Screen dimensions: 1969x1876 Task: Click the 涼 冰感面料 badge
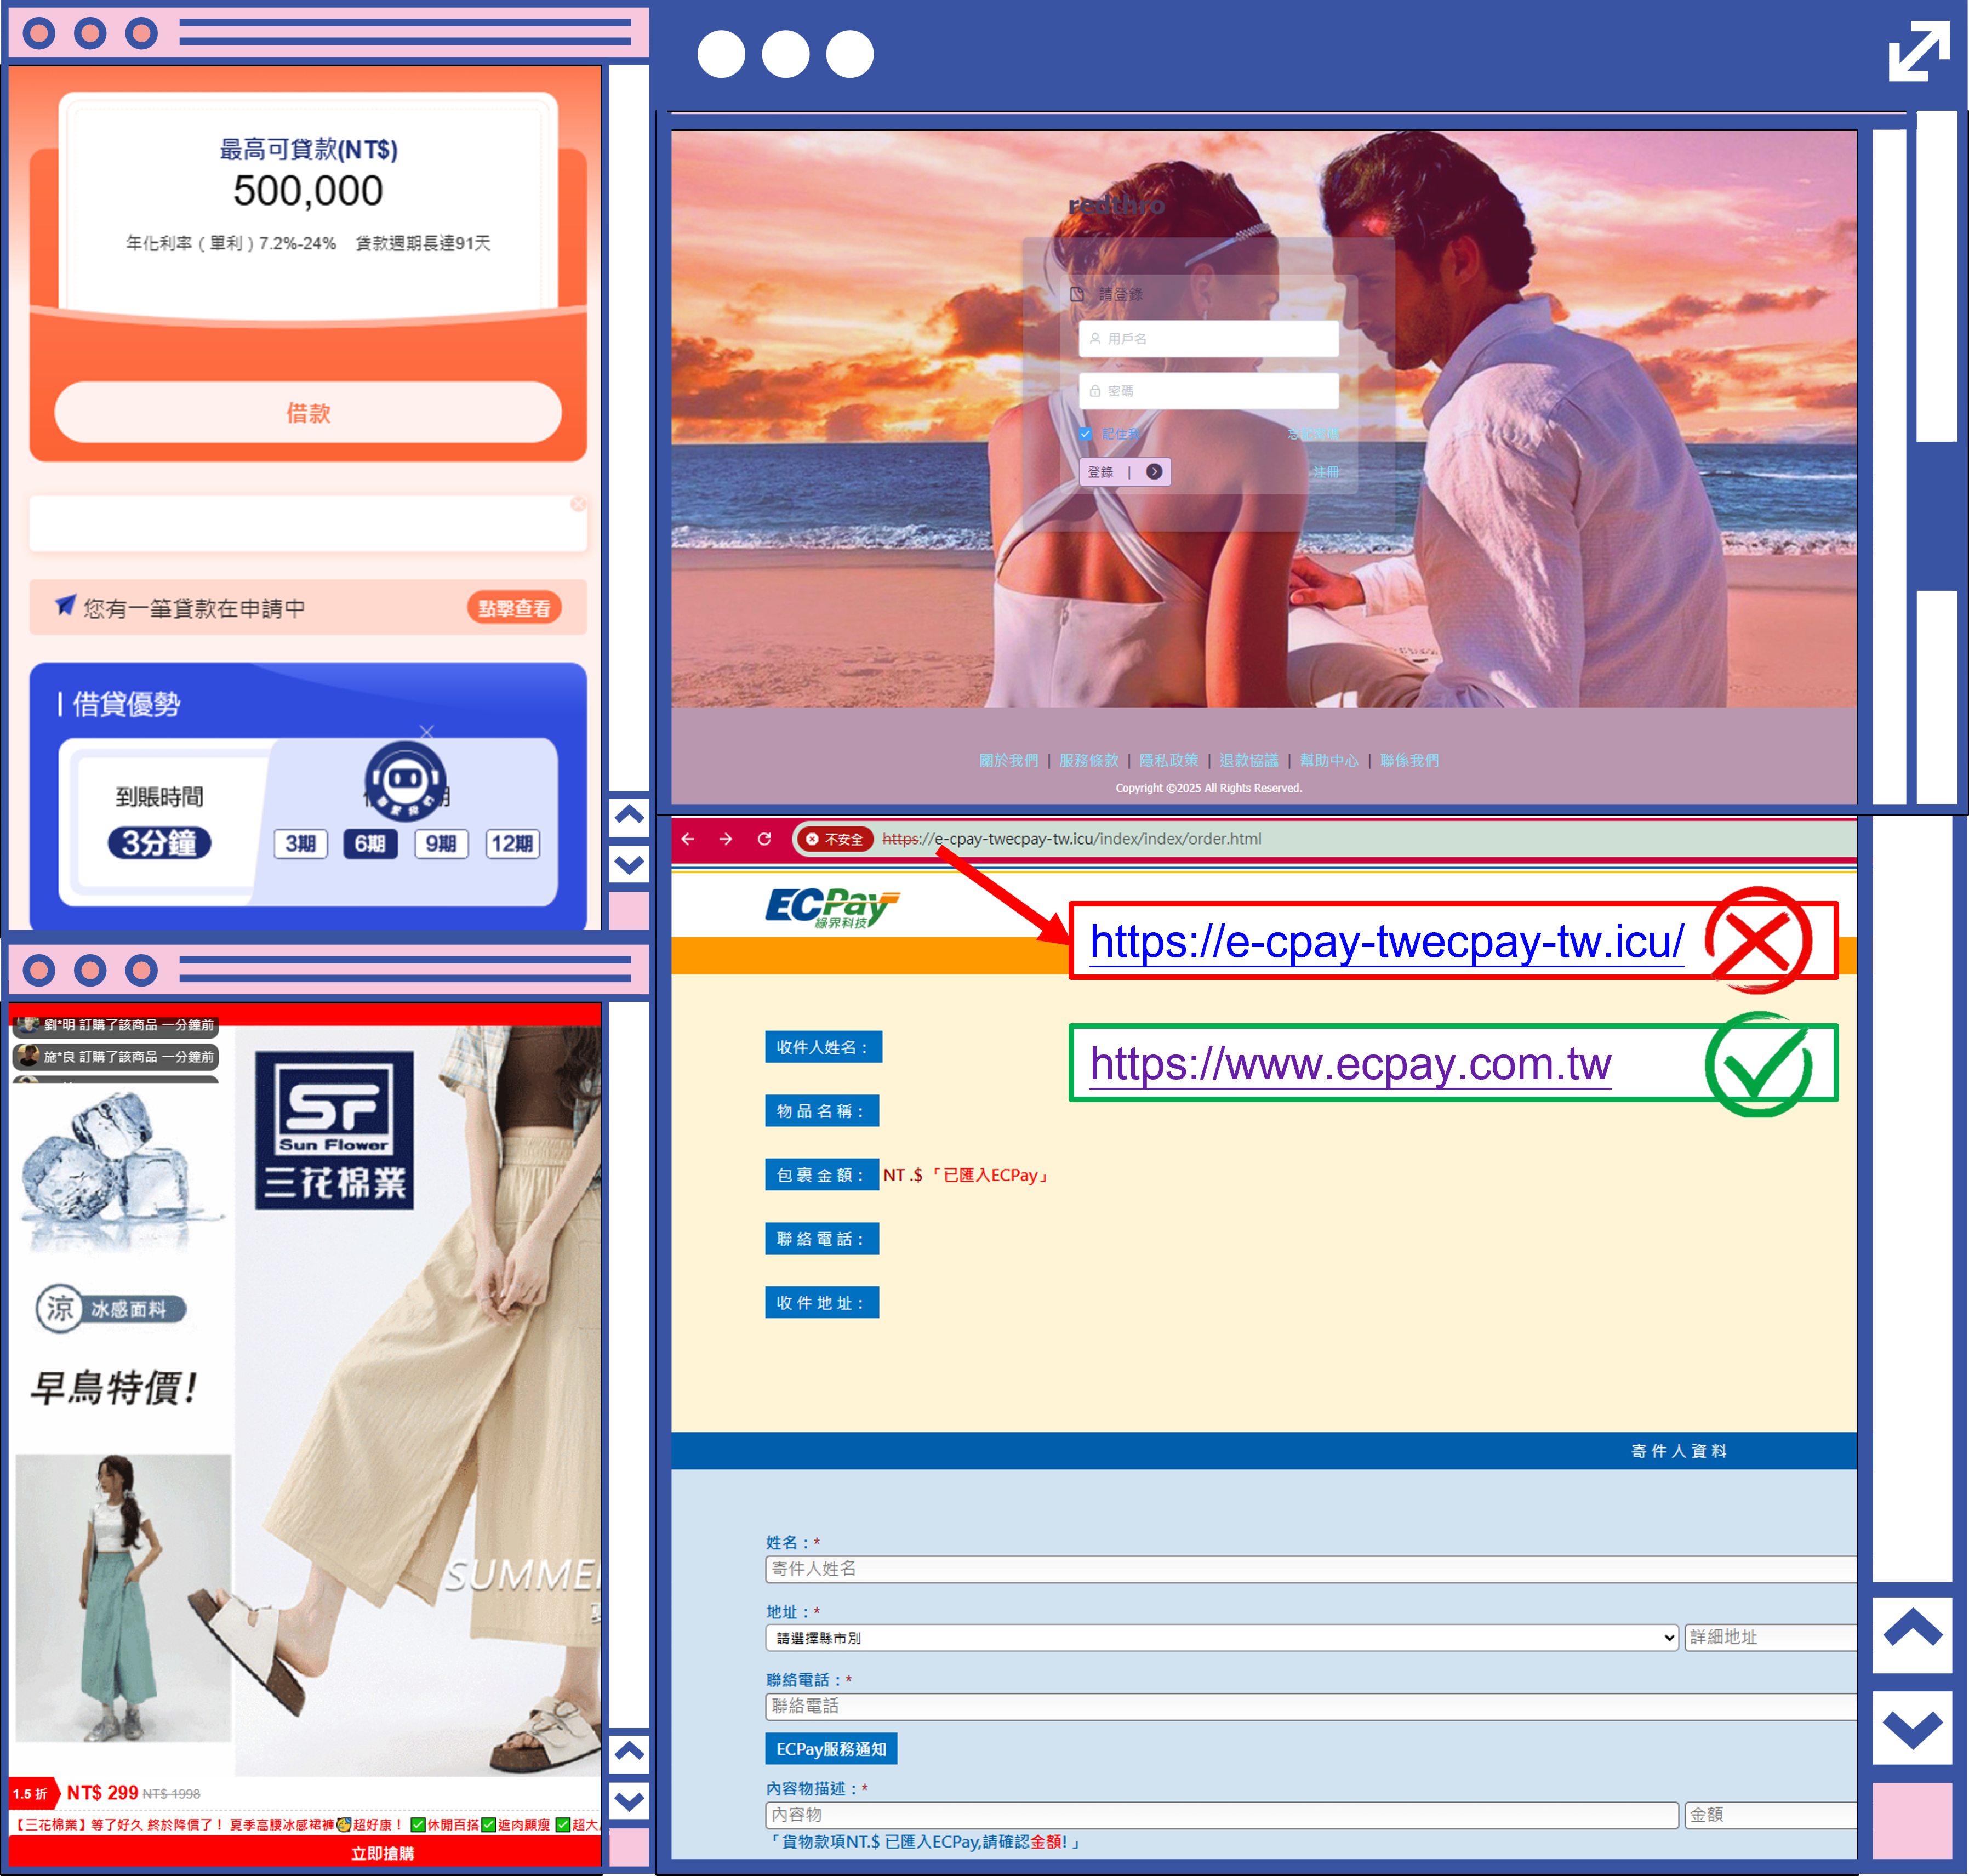(111, 1309)
